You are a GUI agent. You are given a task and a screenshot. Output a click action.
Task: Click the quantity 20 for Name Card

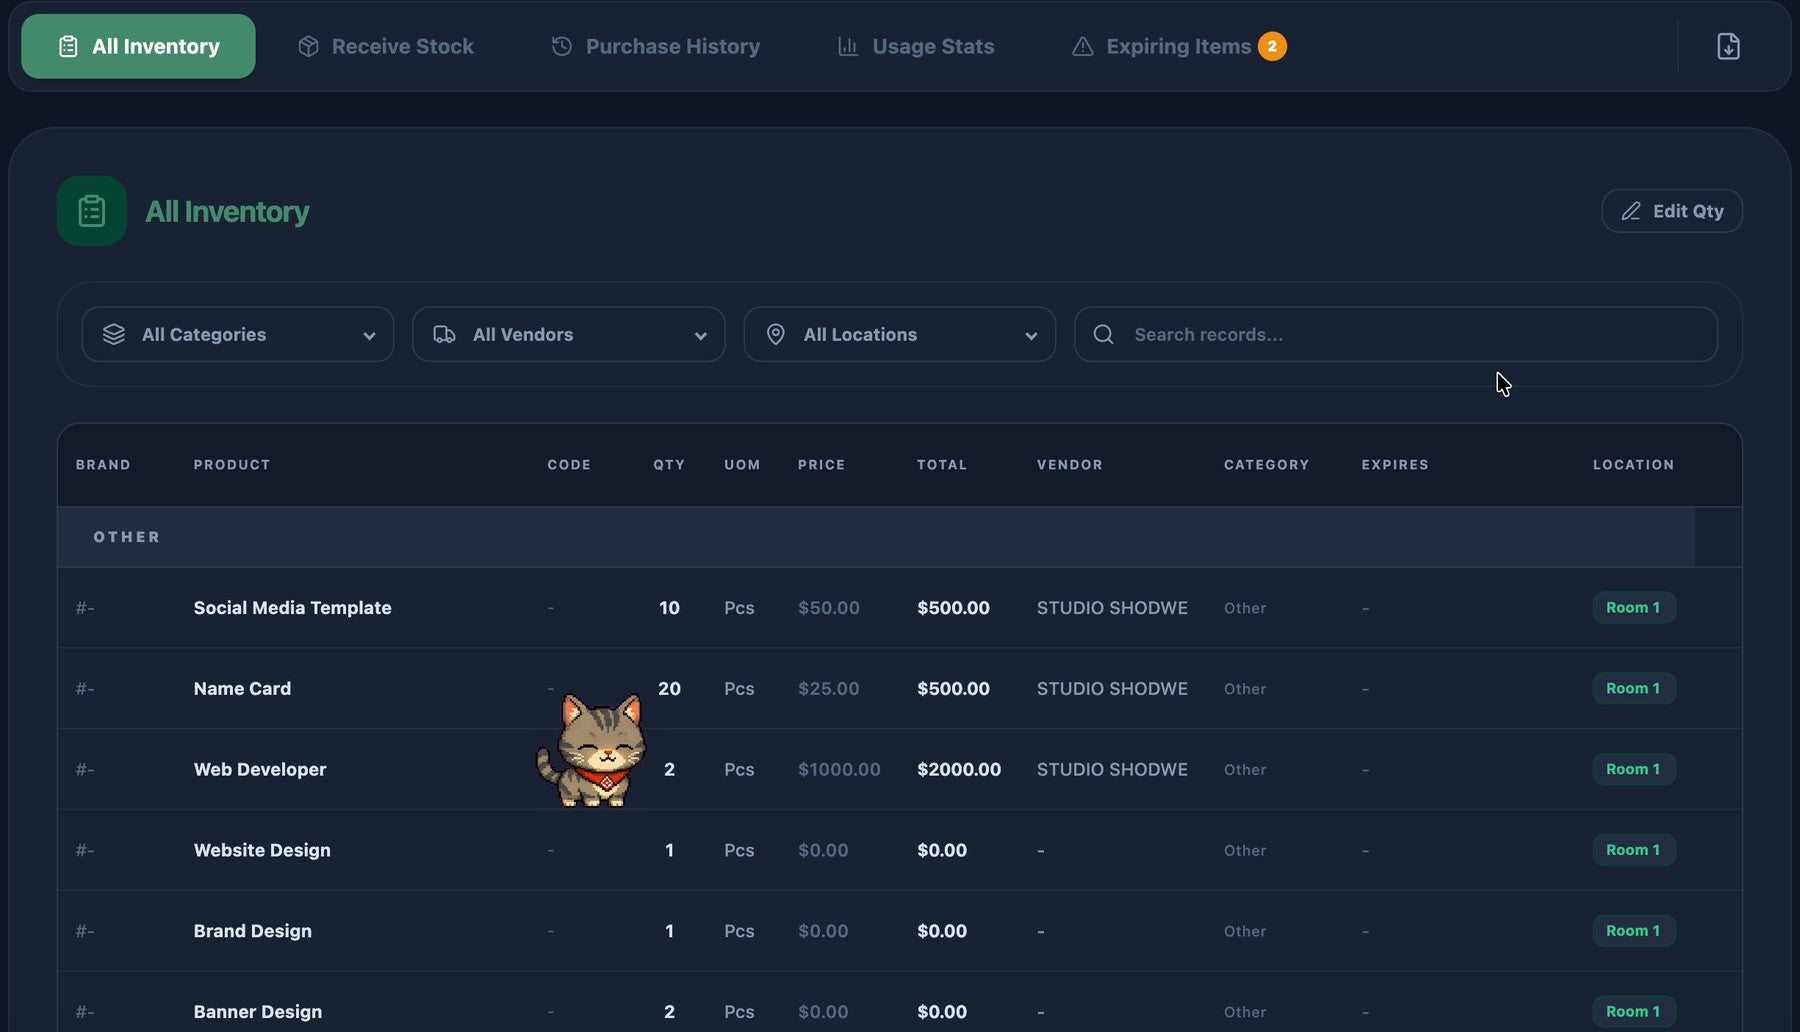pyautogui.click(x=669, y=689)
